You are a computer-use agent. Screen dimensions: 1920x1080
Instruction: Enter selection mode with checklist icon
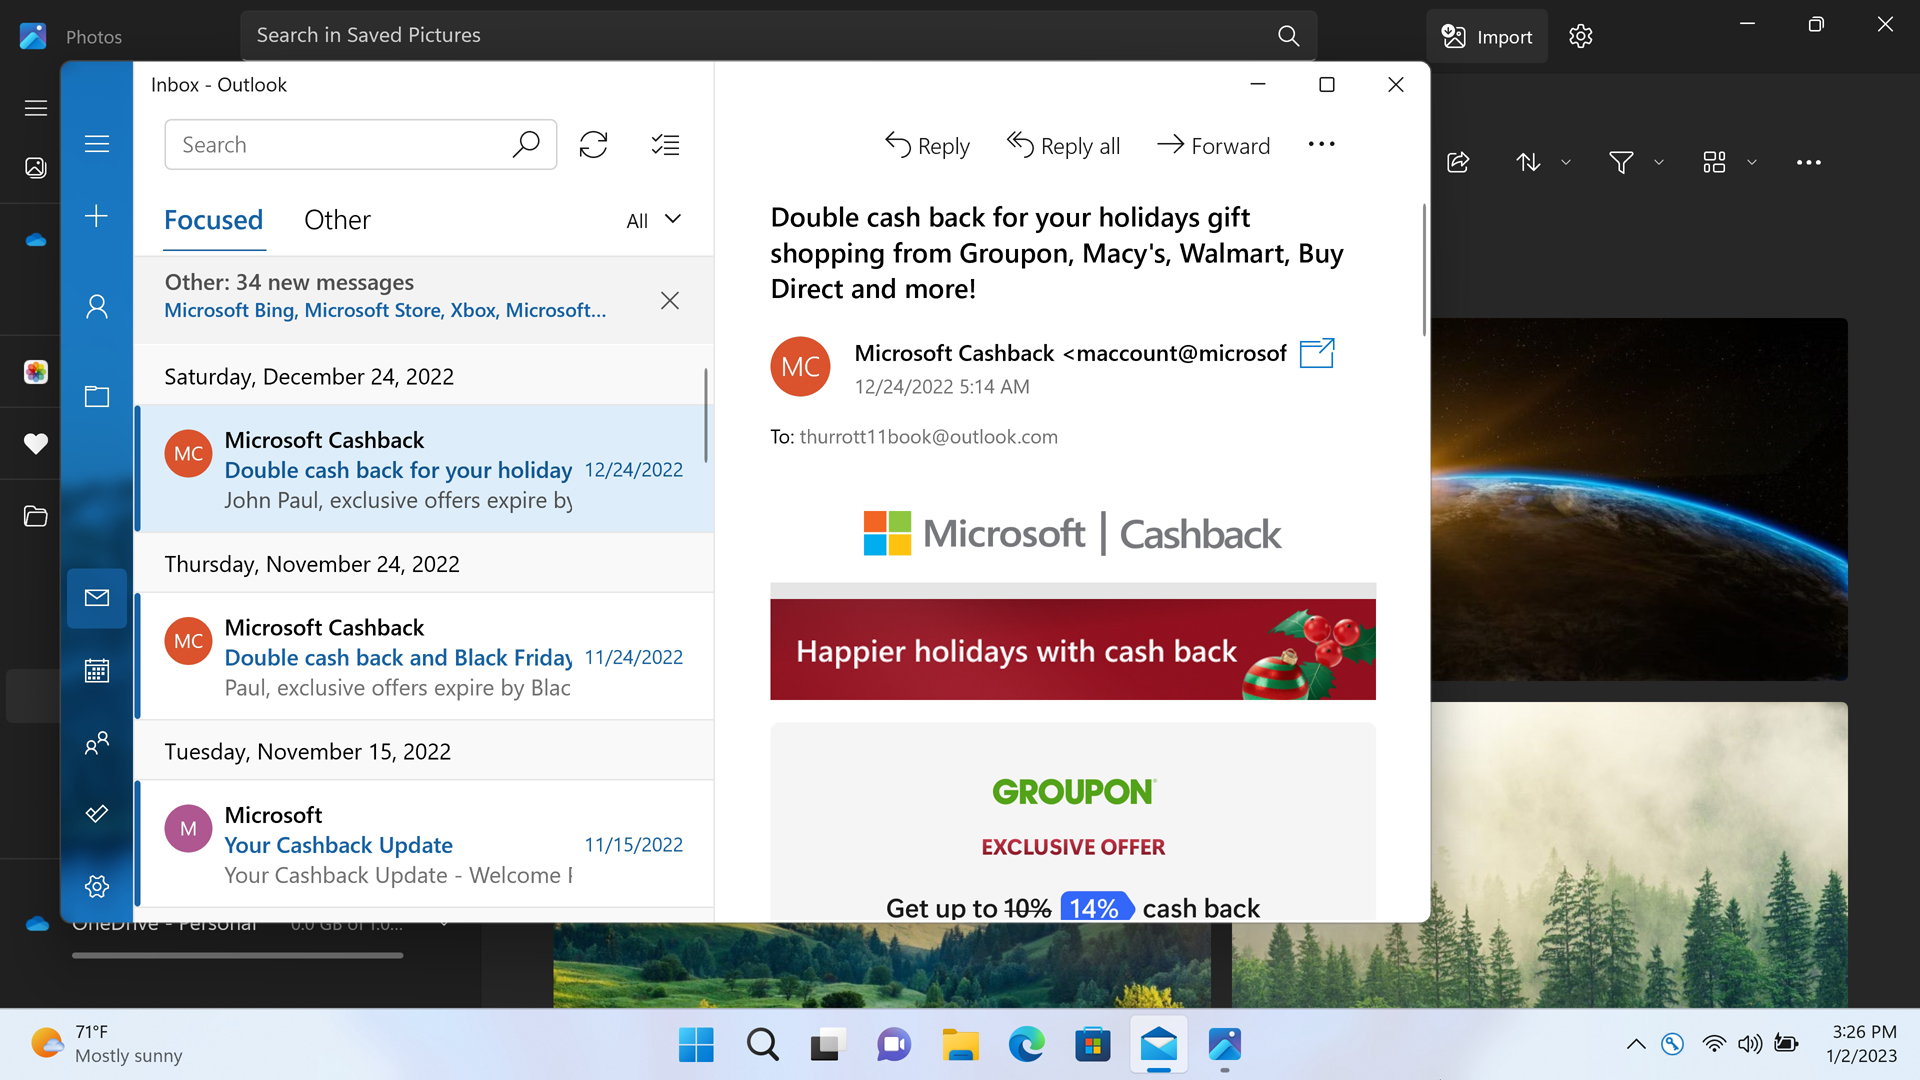pyautogui.click(x=665, y=145)
